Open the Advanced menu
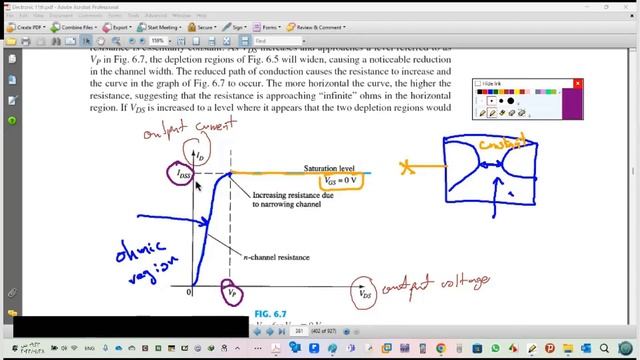The height and width of the screenshot is (360, 640). pos(156,16)
